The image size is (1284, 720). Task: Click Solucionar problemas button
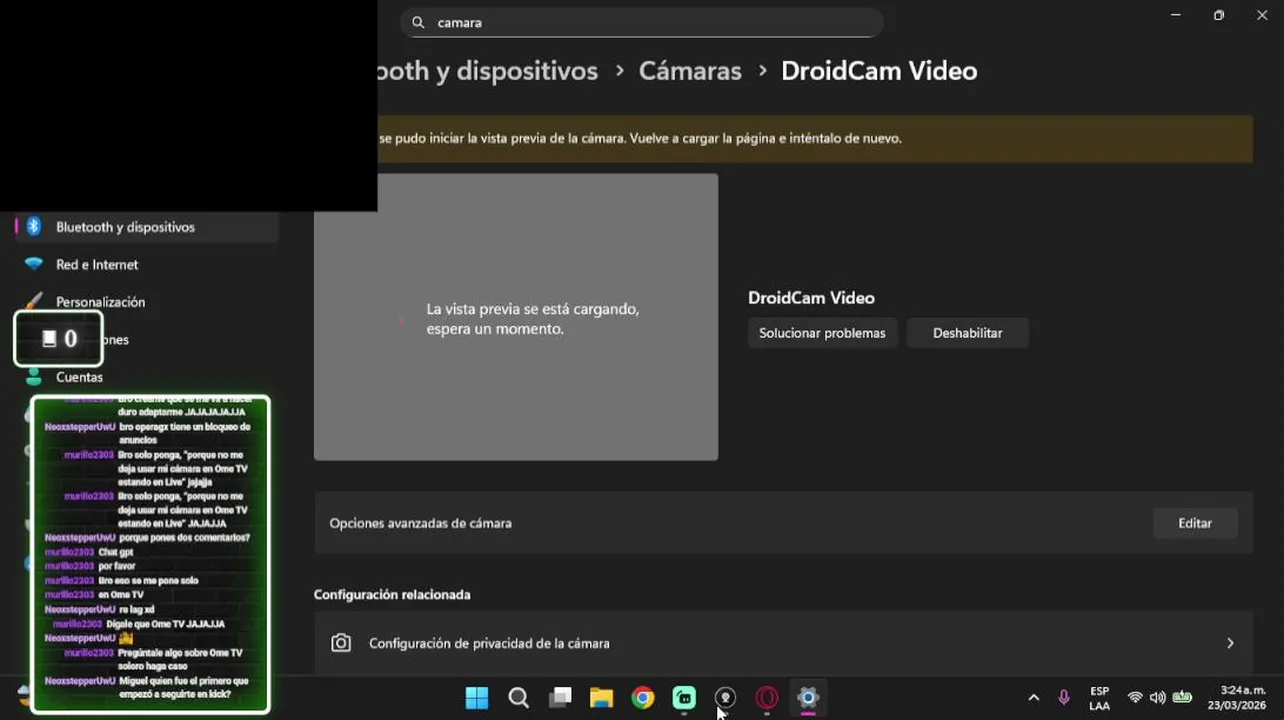pyautogui.click(x=822, y=333)
